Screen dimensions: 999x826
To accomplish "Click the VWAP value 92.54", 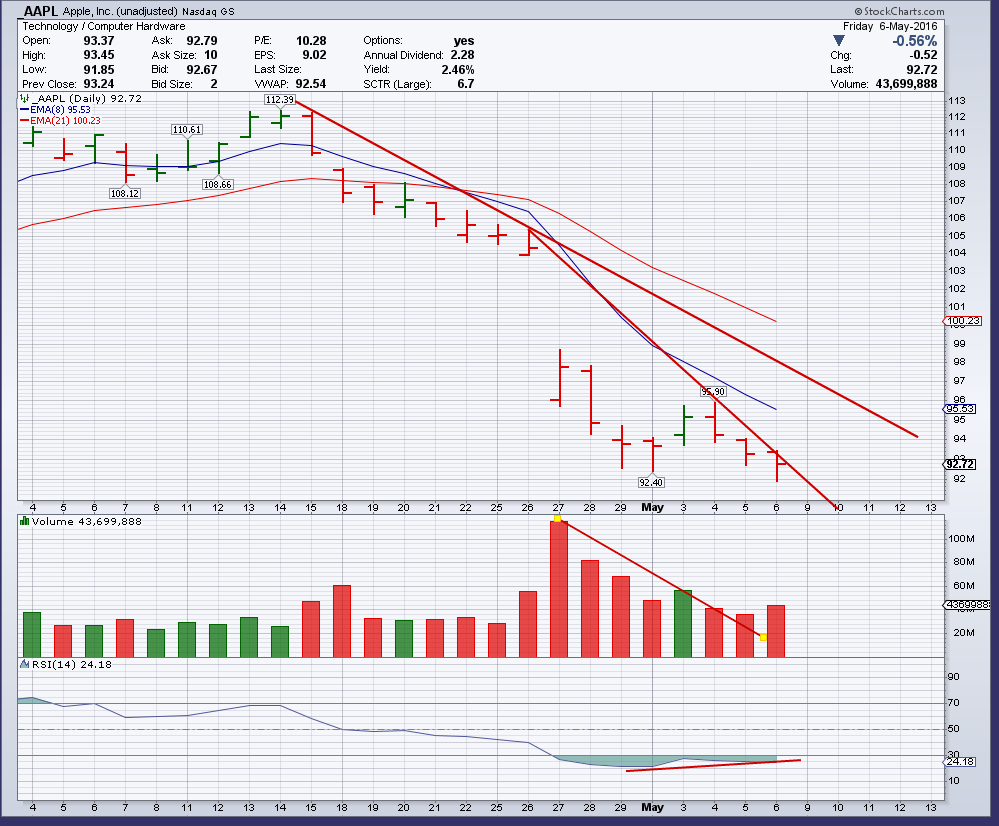I will (311, 83).
